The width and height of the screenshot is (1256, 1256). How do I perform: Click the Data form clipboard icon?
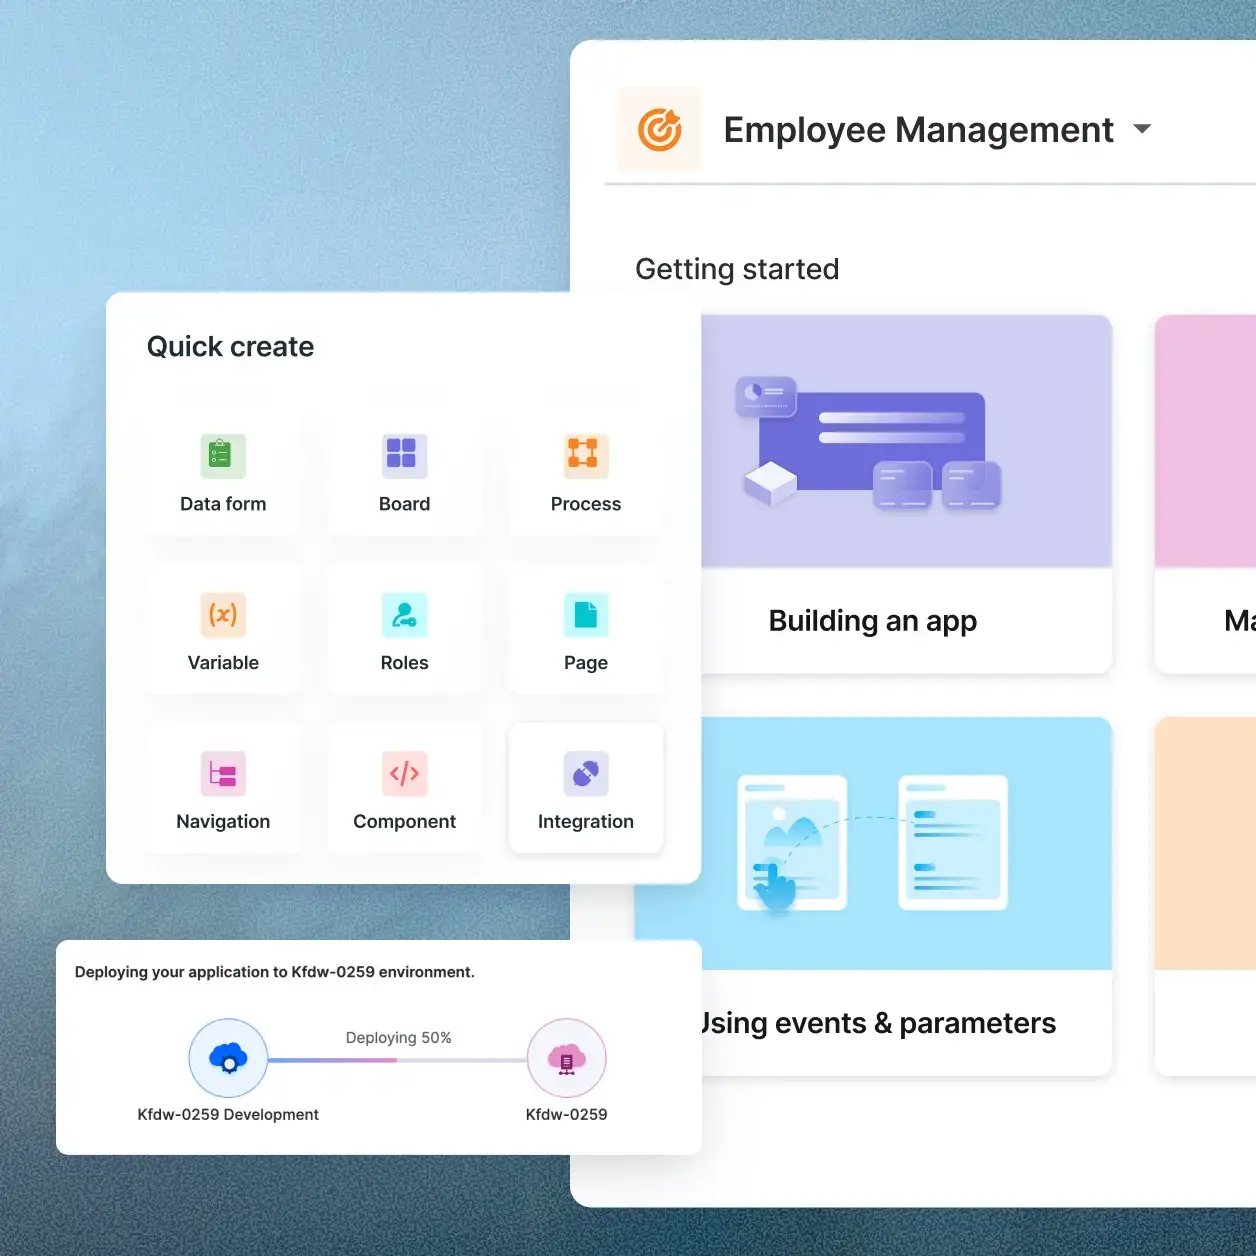point(223,456)
